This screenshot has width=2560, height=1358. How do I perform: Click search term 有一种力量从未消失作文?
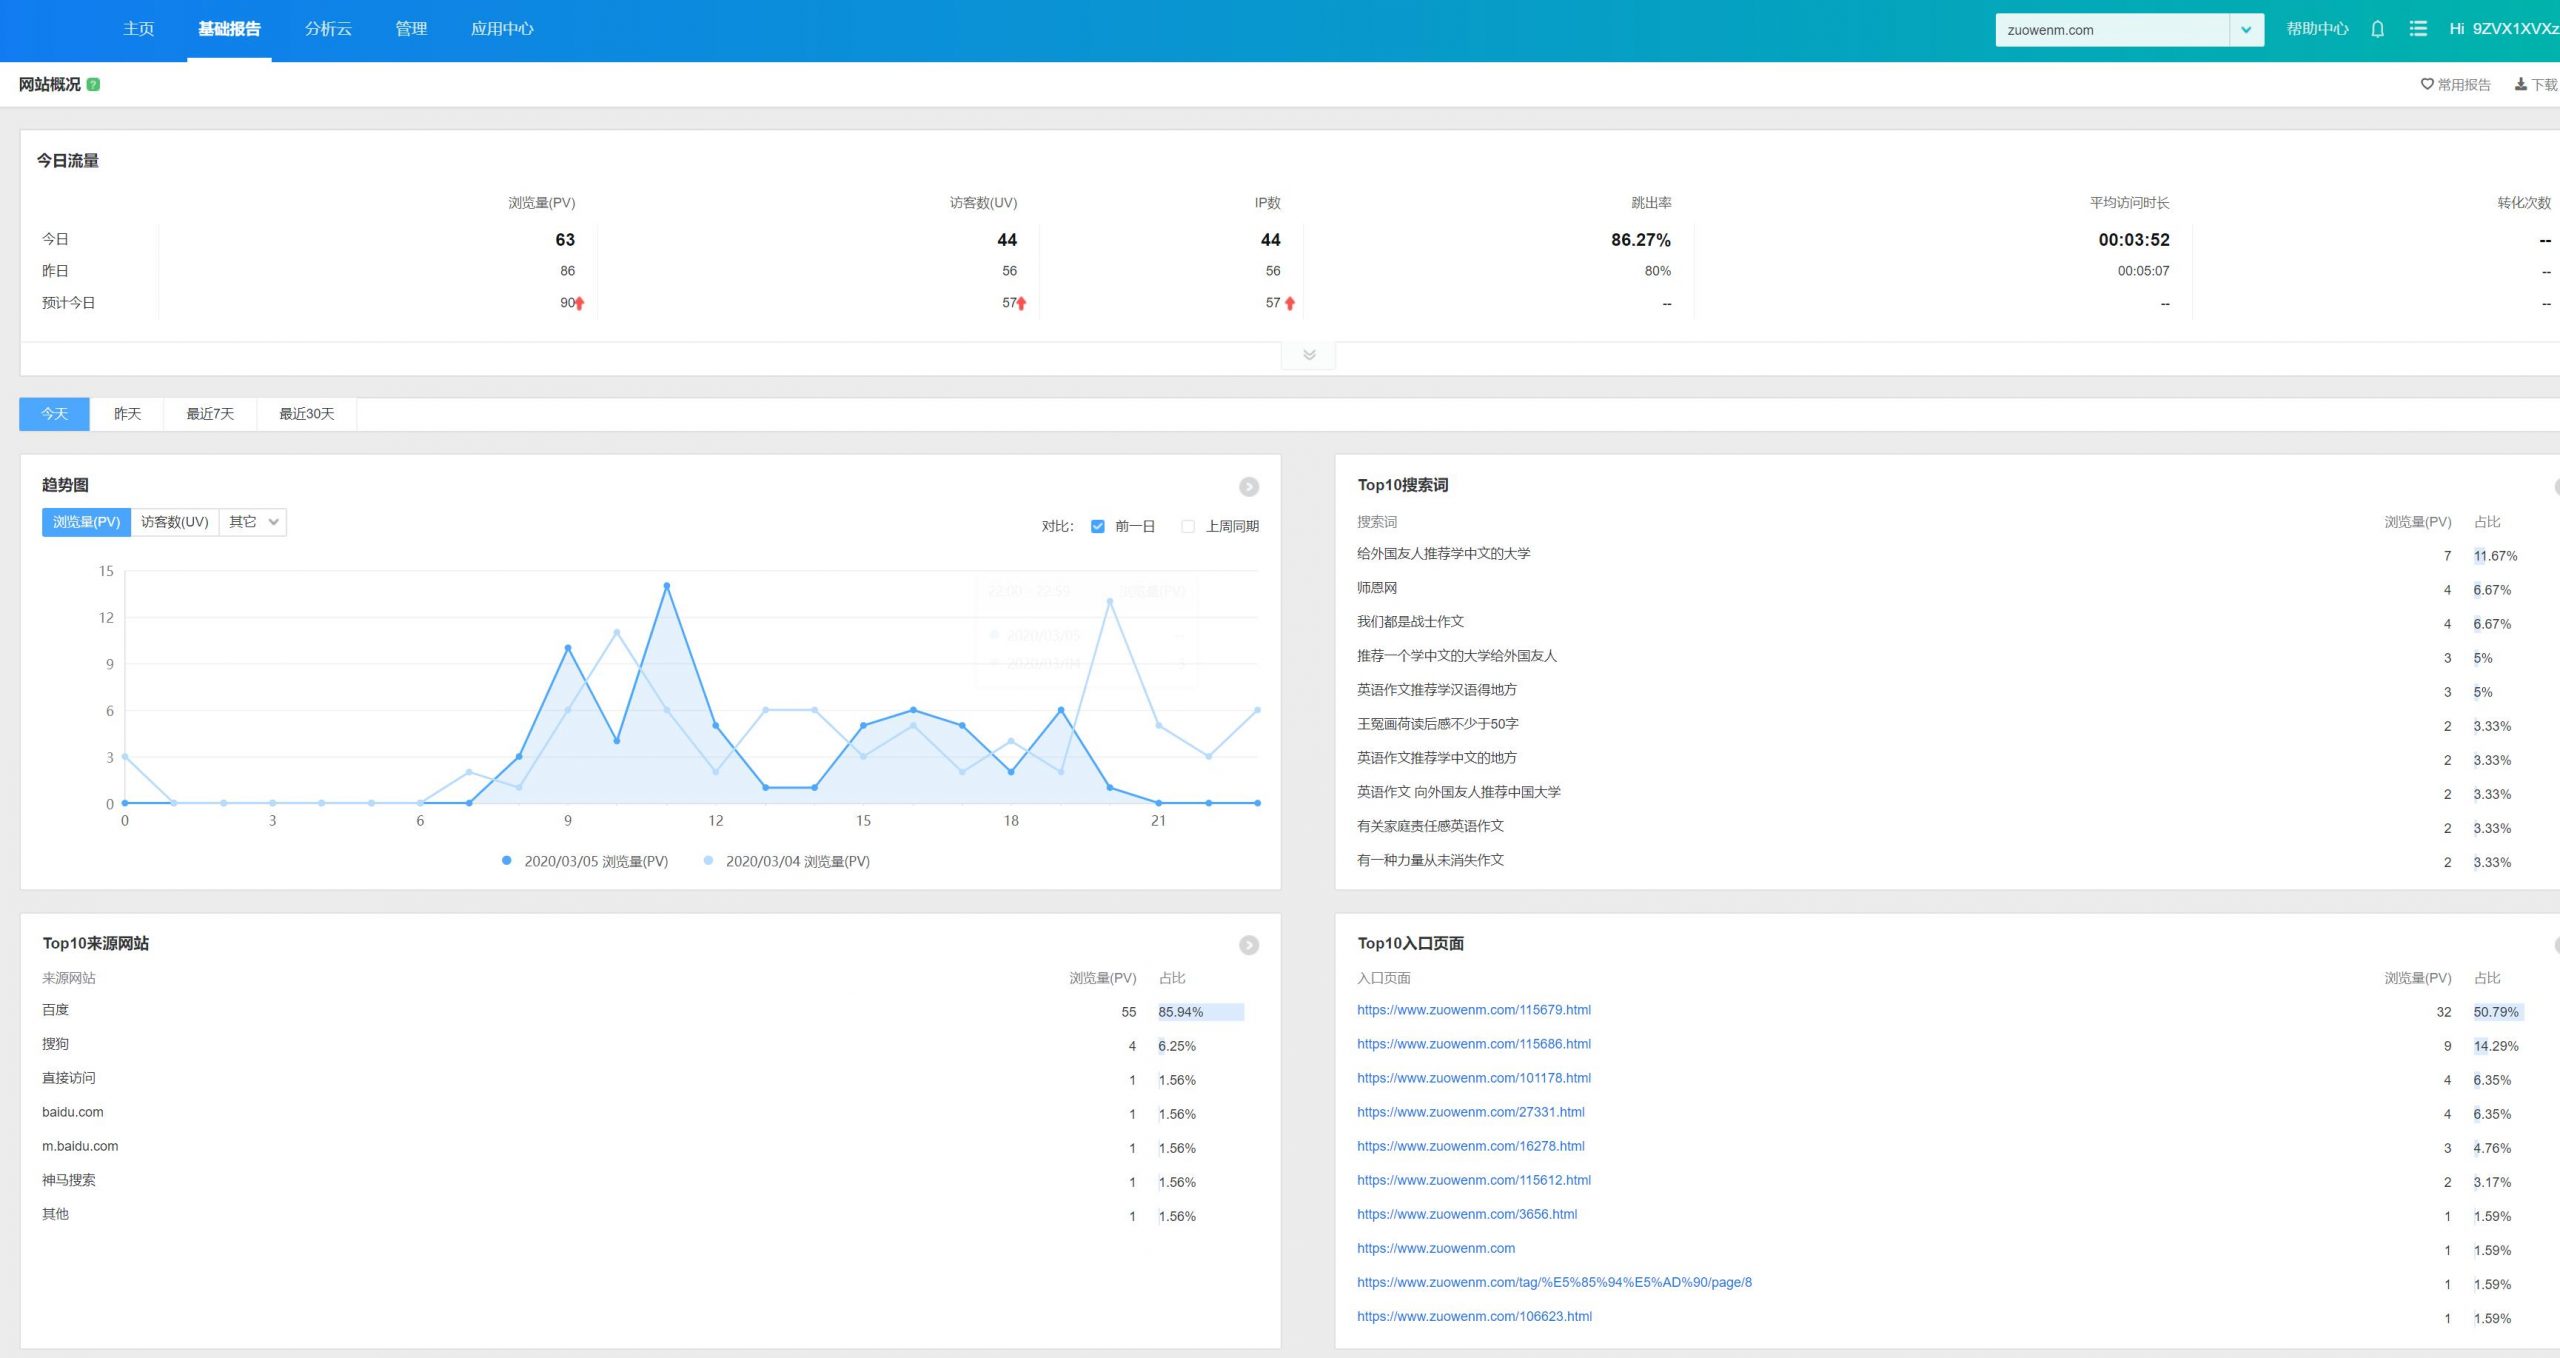click(1430, 860)
